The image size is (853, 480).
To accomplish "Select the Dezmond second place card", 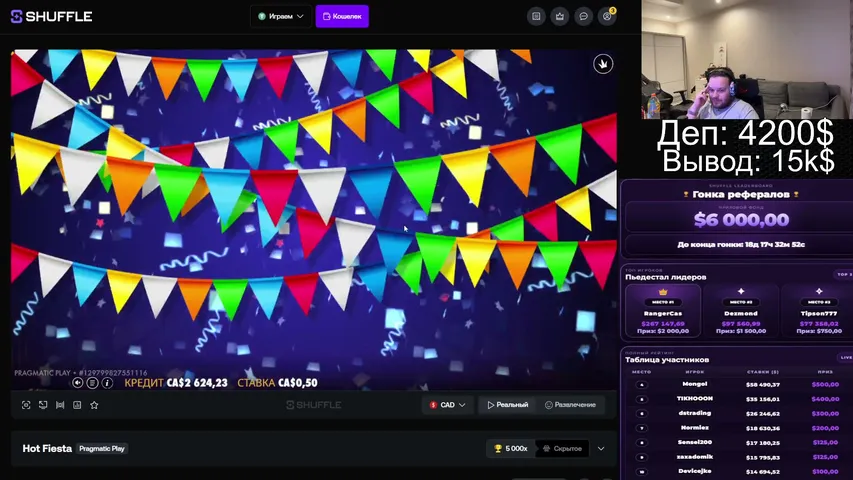I will (x=741, y=312).
